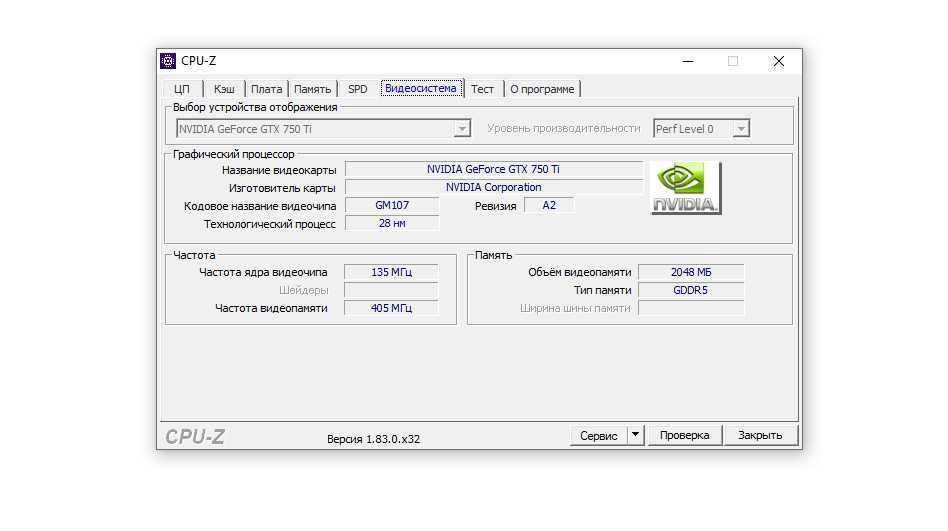Expand the Сервис dropdown arrow
Viewport: 948px width, 531px height.
pyautogui.click(x=635, y=435)
